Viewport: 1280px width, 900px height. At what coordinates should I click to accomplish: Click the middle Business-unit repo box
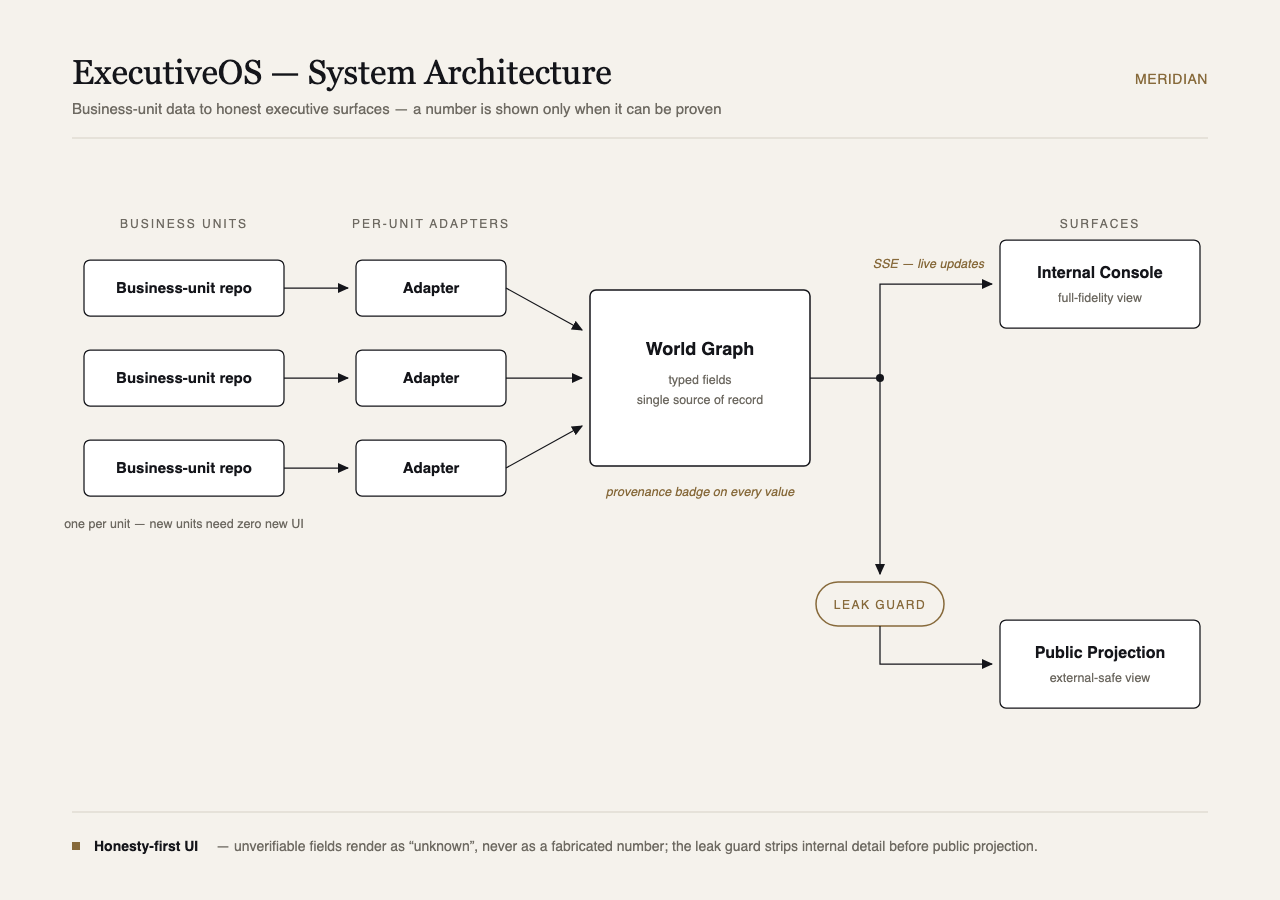tap(184, 378)
